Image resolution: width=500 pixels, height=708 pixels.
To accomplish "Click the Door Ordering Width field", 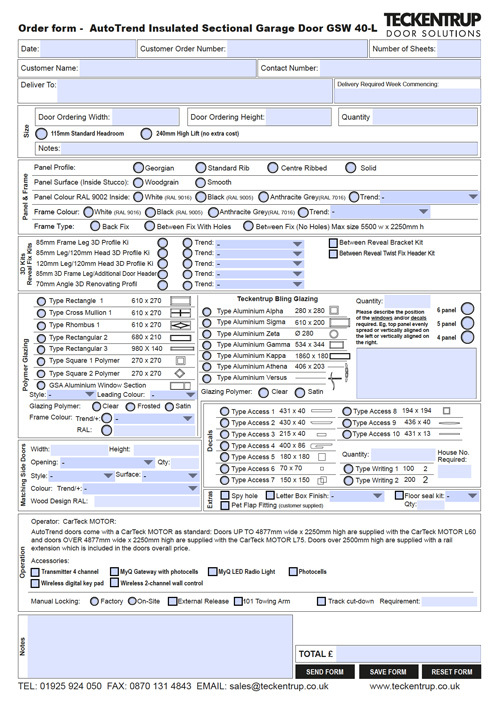I will point(145,117).
